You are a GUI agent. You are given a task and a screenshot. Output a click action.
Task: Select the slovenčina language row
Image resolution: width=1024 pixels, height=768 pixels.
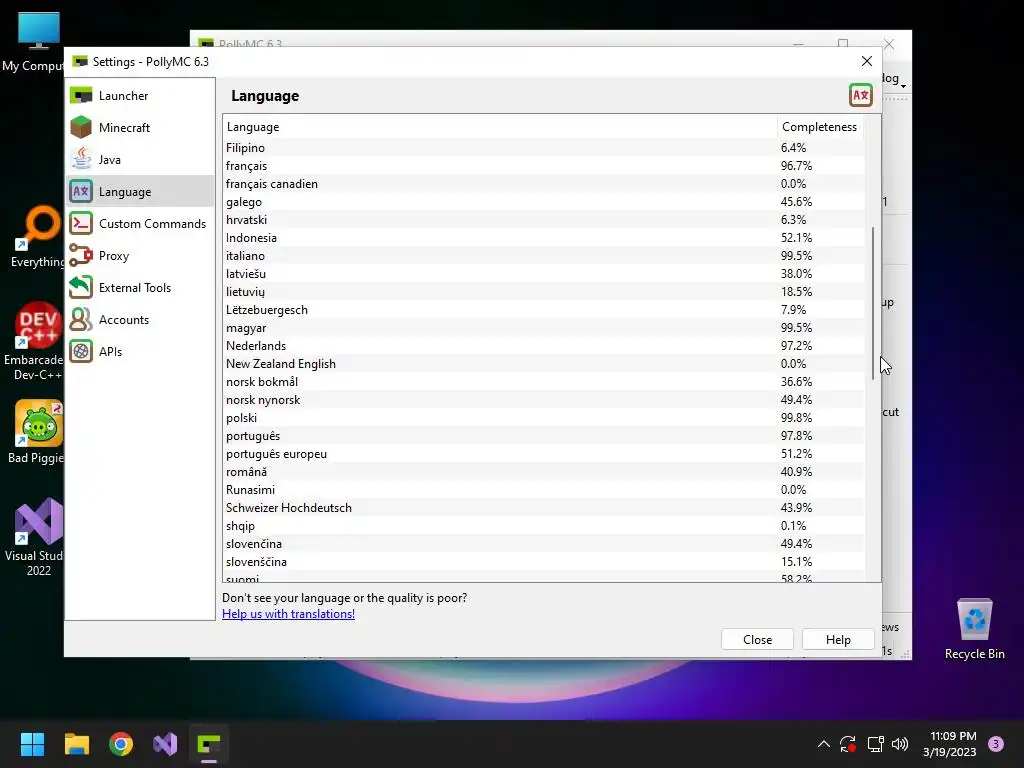coord(544,544)
